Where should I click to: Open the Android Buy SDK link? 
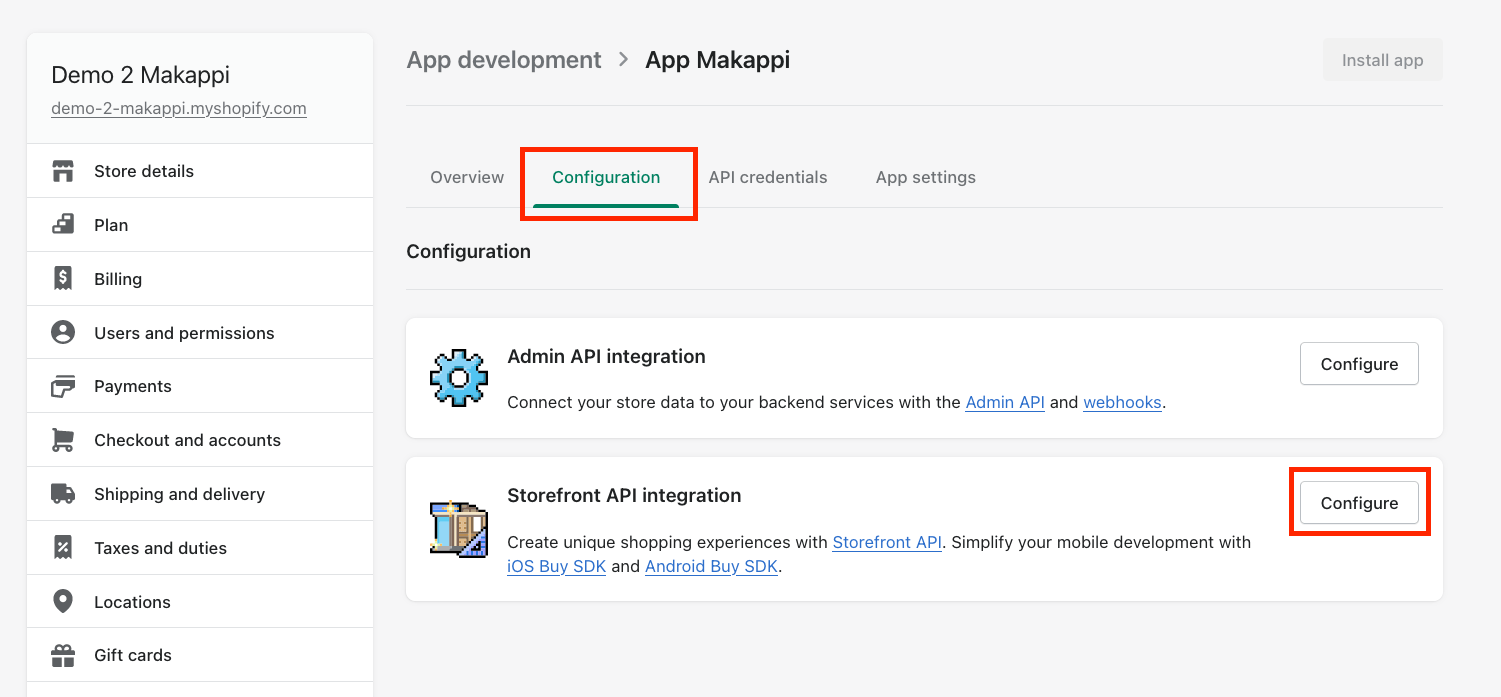coord(711,566)
